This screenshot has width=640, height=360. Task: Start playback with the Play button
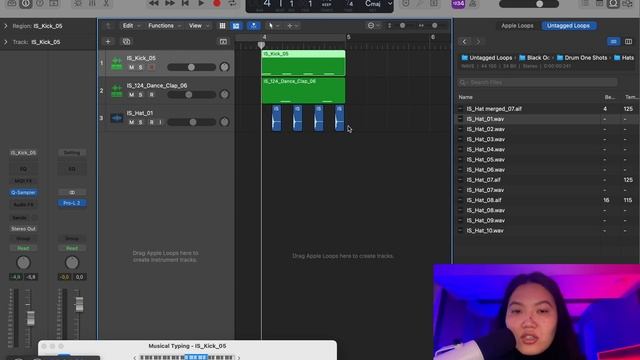click(x=201, y=3)
